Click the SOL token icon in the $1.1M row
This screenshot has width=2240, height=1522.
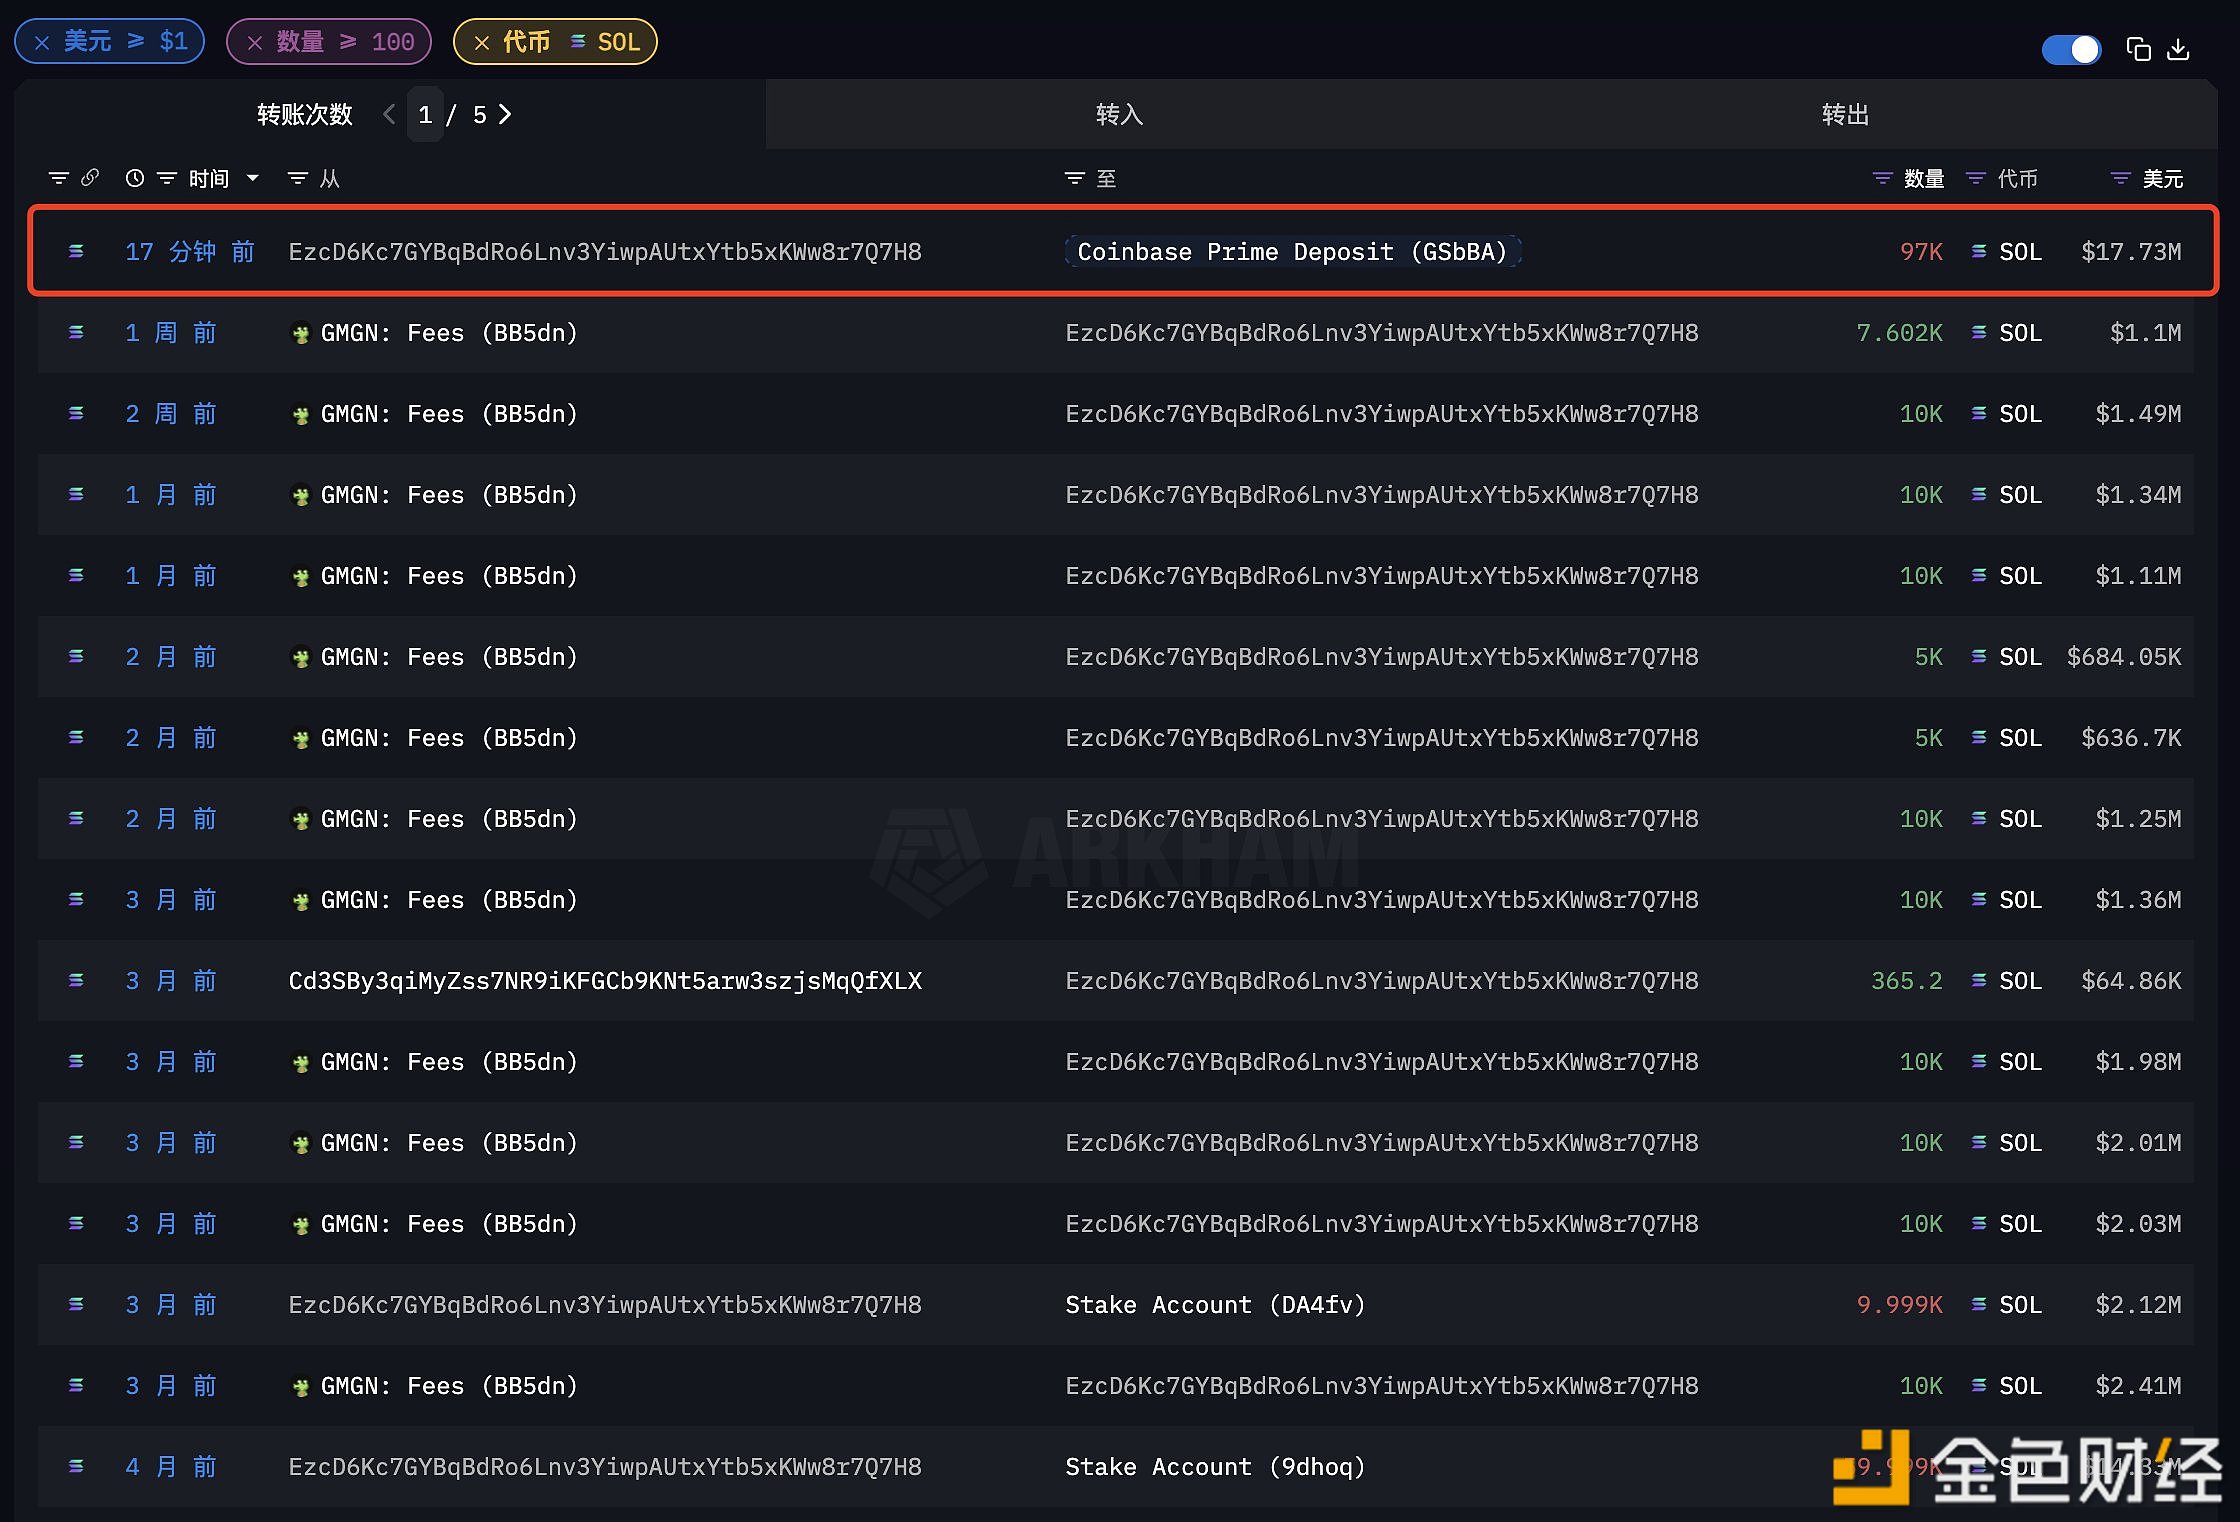(x=1979, y=332)
